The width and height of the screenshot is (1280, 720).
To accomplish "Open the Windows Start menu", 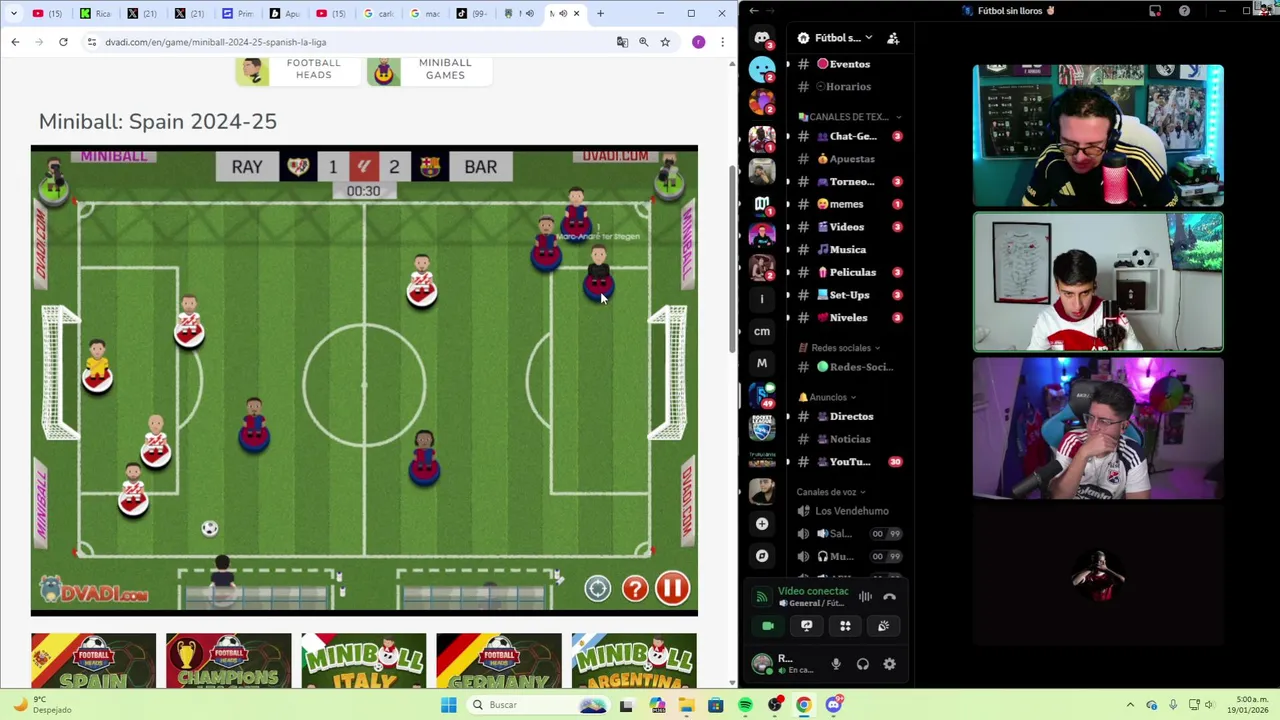I will click(449, 705).
